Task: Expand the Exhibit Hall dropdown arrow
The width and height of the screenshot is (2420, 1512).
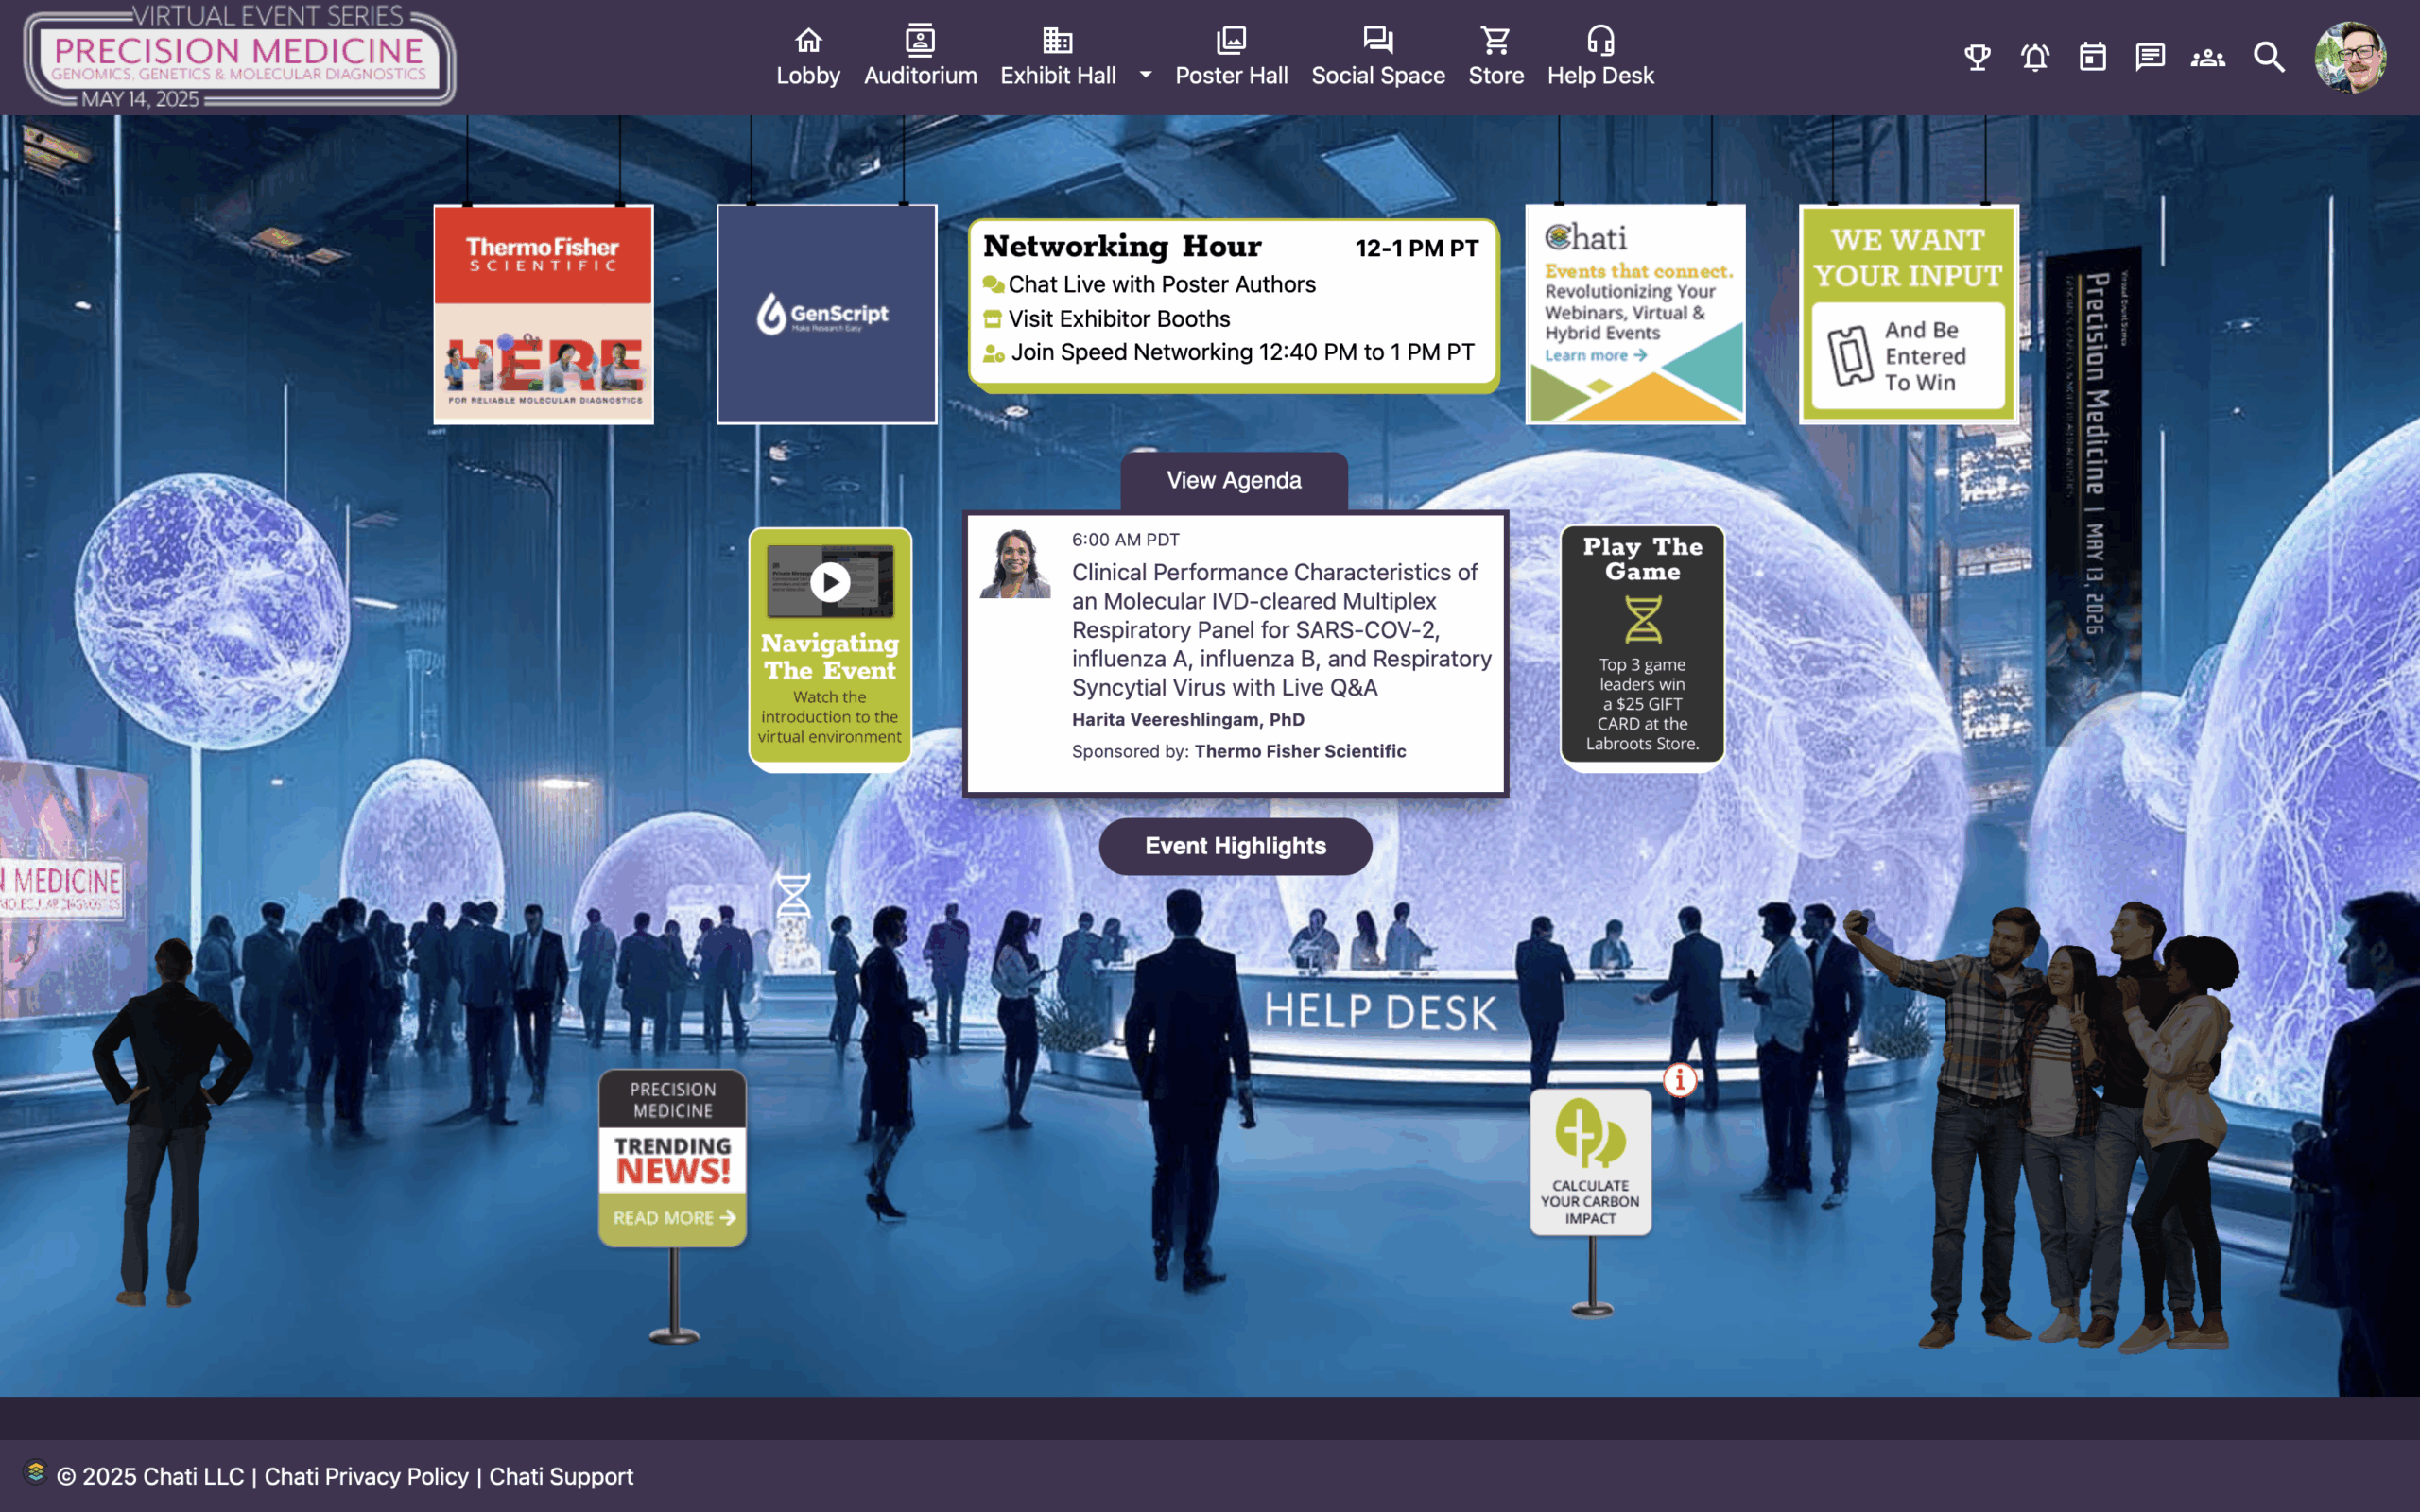Action: (x=1146, y=75)
